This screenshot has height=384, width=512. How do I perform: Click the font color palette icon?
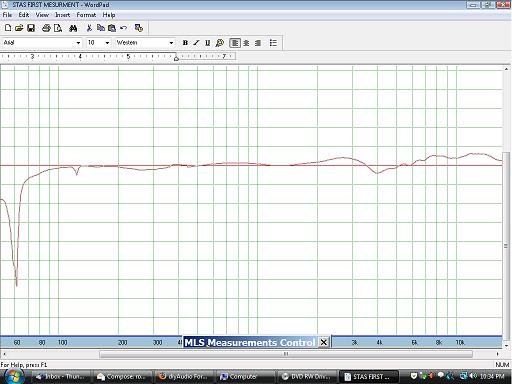coord(220,43)
